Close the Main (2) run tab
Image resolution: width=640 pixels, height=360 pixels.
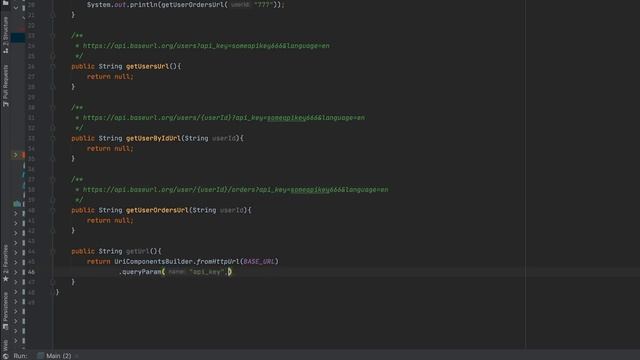tap(77, 356)
